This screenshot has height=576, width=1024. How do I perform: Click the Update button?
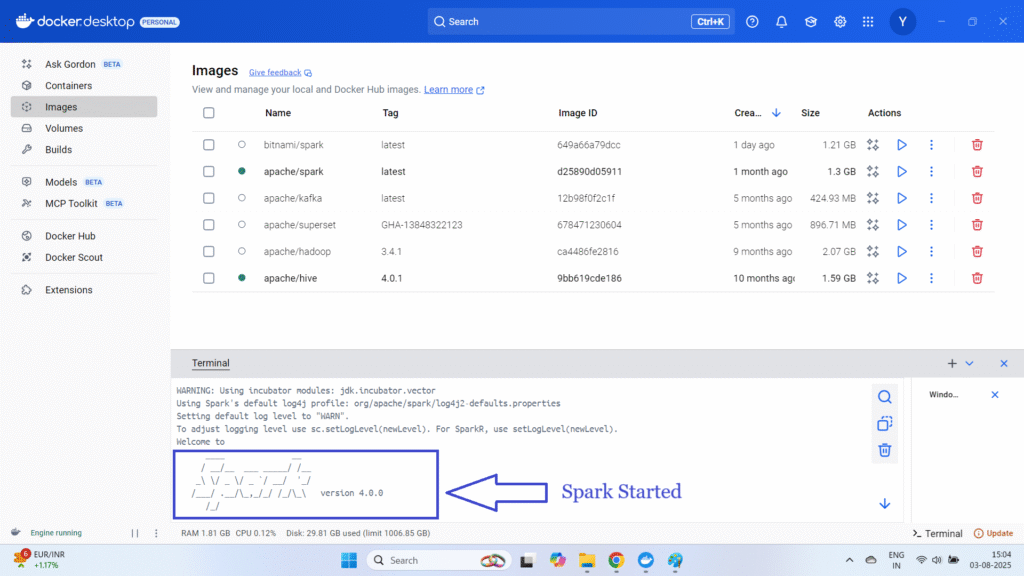coord(993,534)
